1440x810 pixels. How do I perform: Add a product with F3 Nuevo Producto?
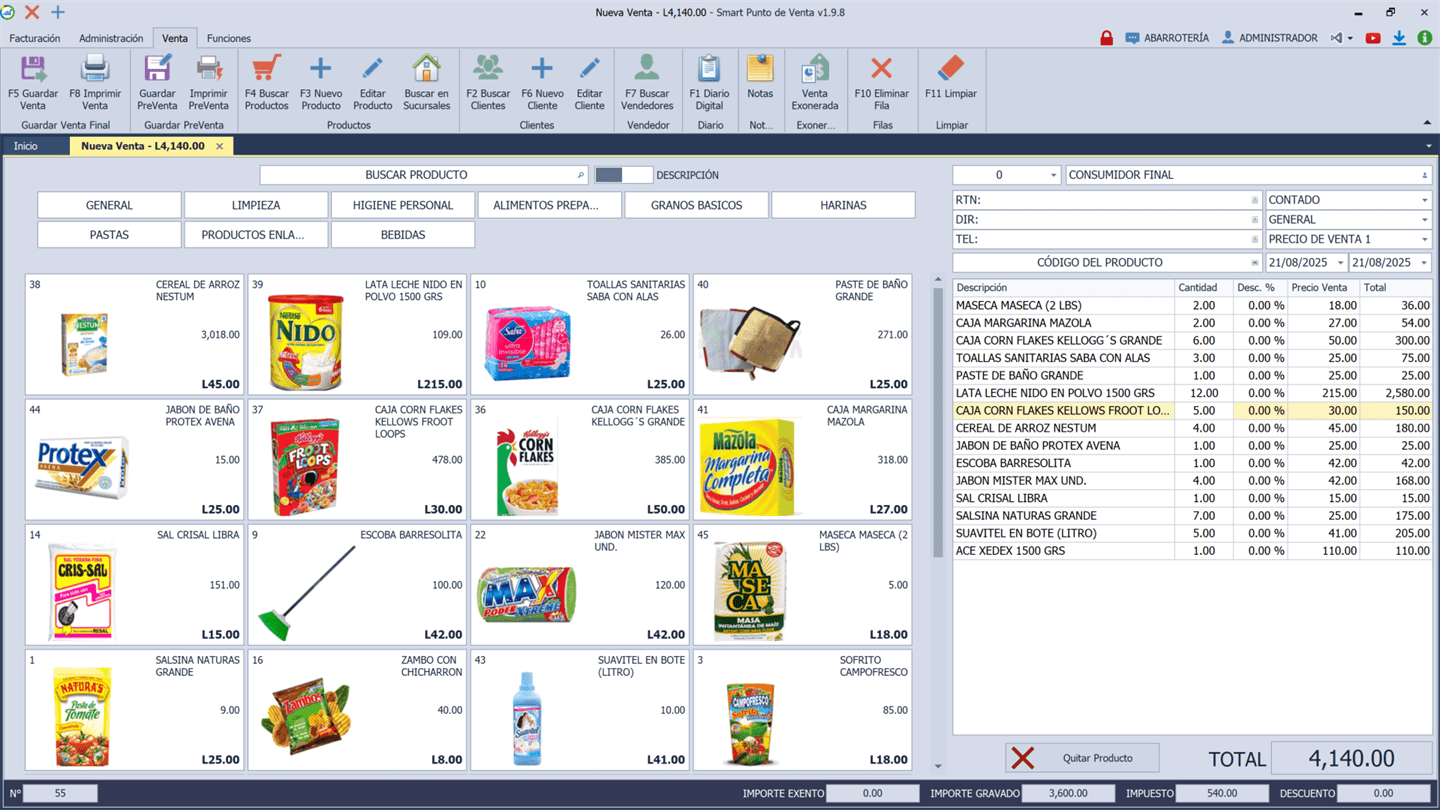point(321,82)
